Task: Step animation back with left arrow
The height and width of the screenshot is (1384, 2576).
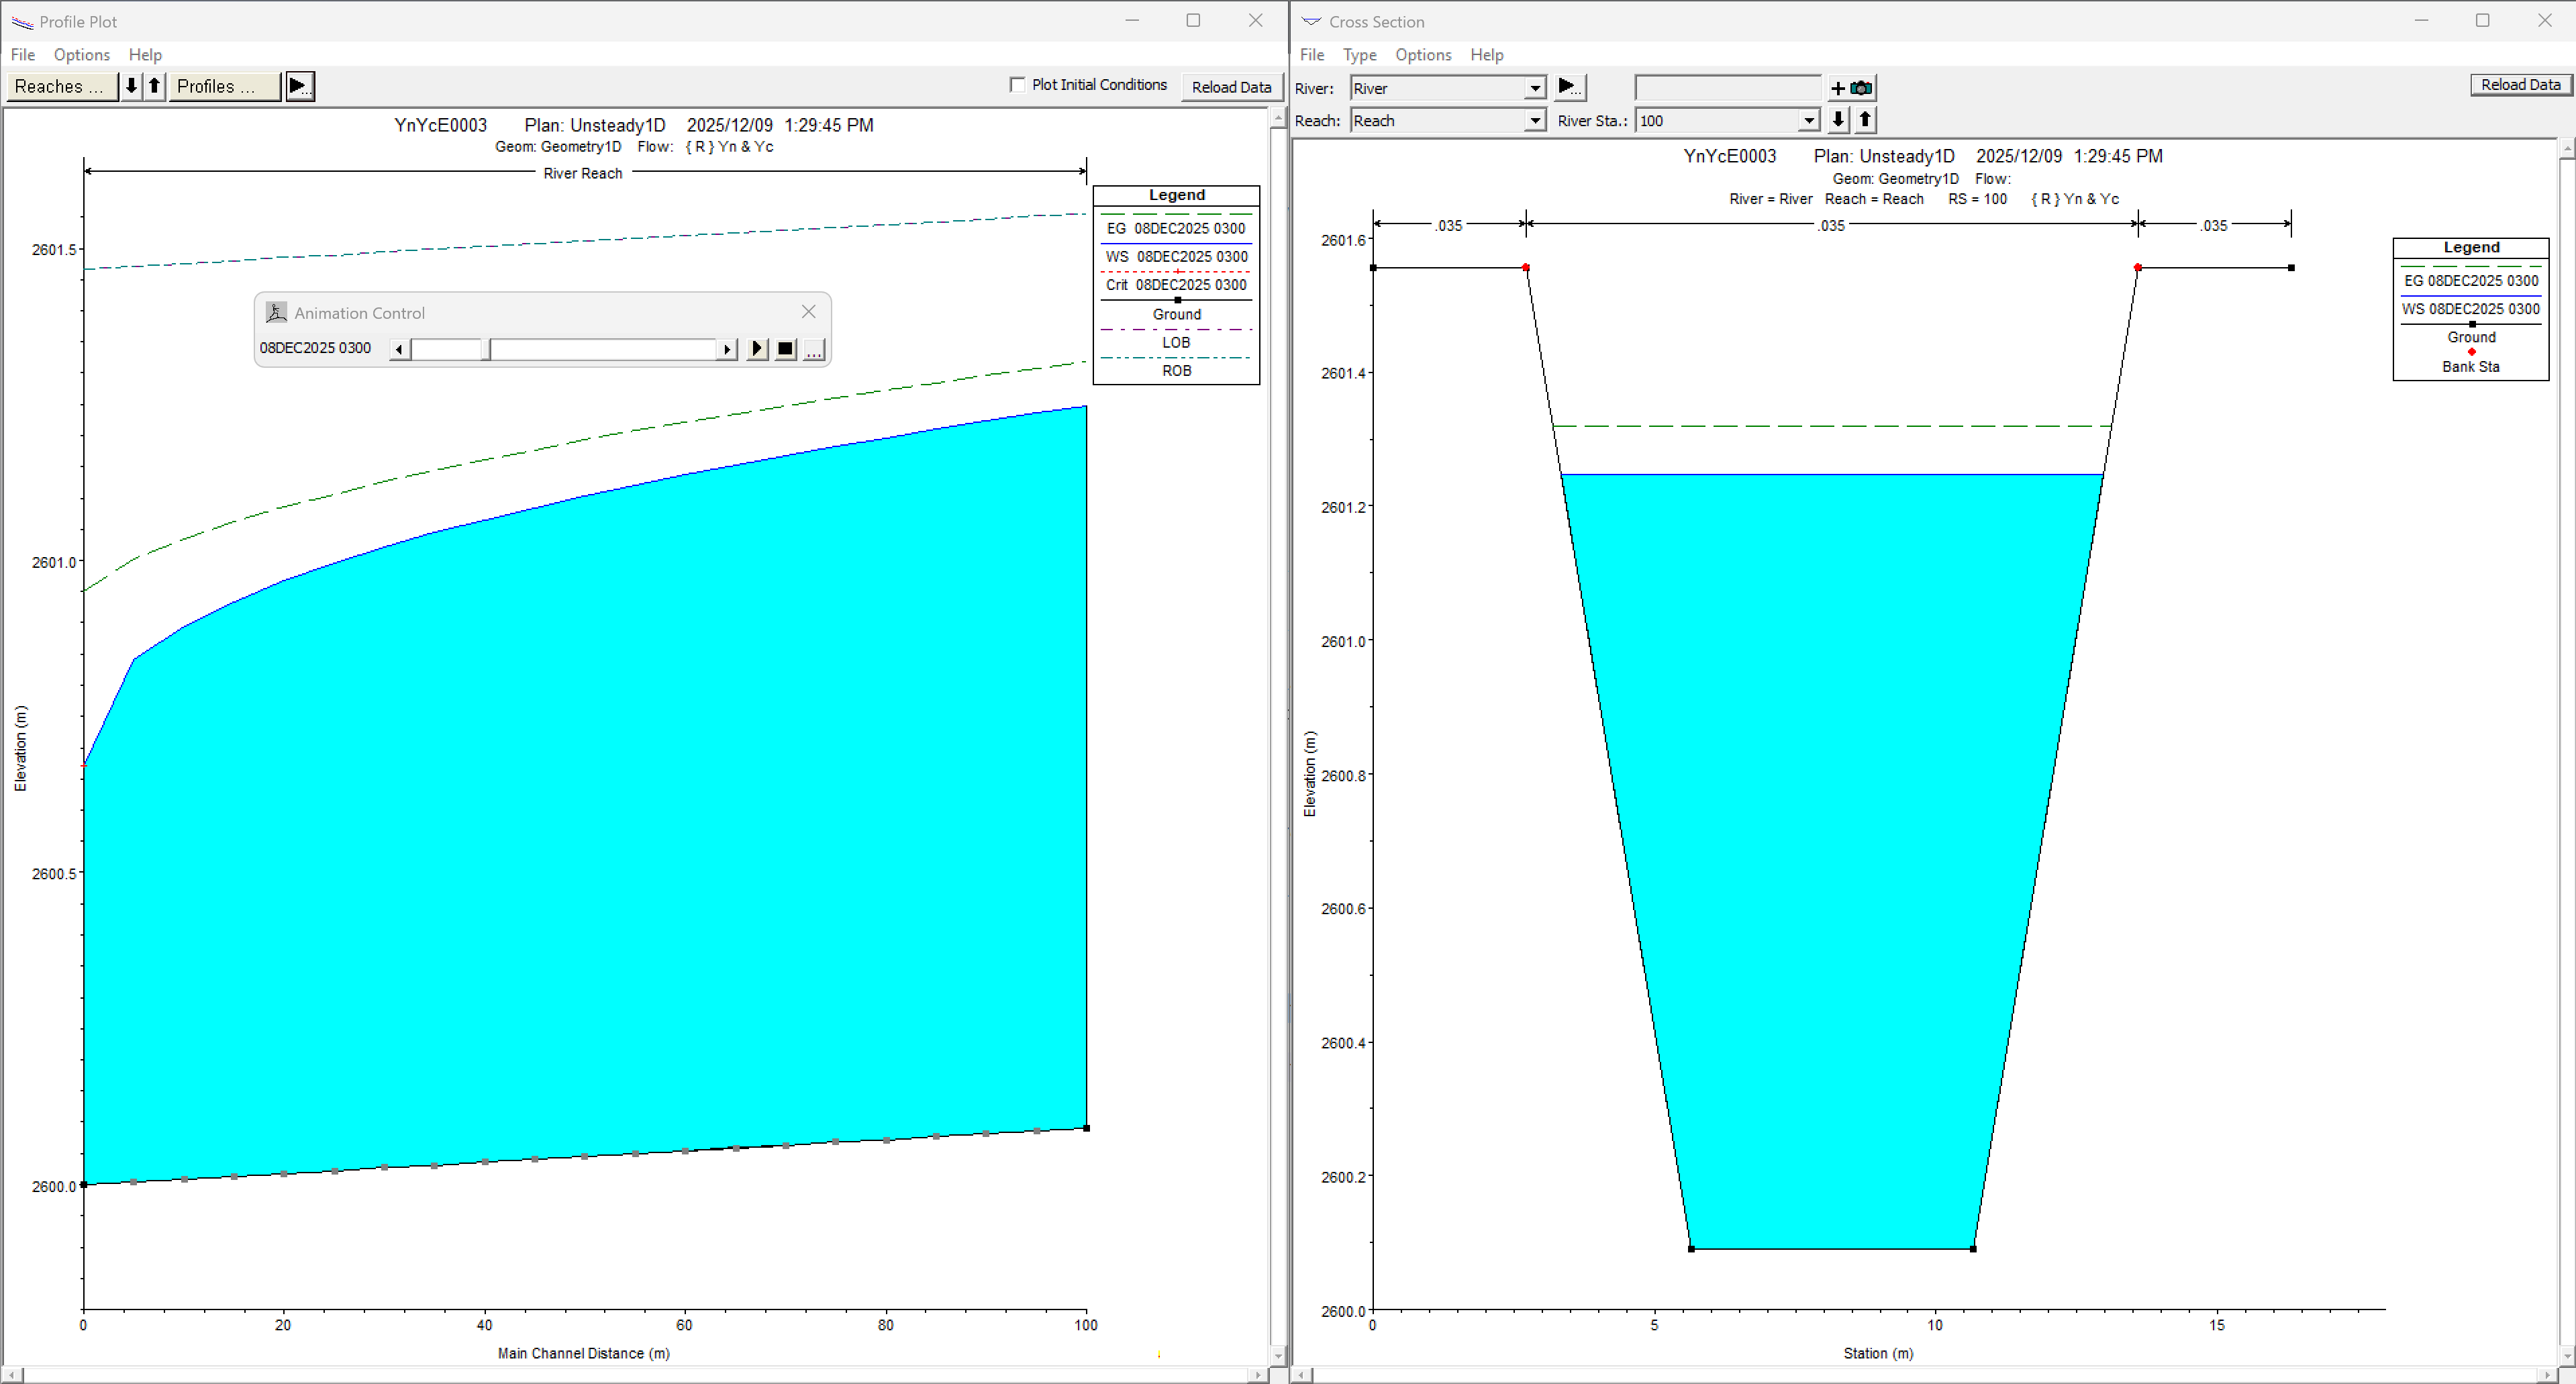Action: 399,349
